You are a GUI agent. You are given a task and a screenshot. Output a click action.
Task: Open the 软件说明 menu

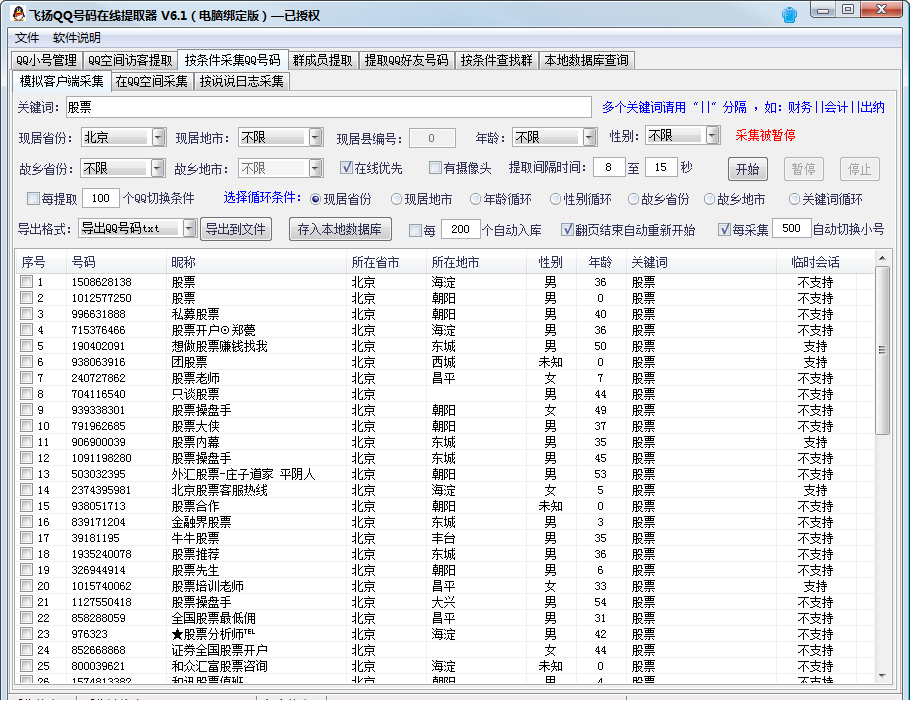click(77, 38)
